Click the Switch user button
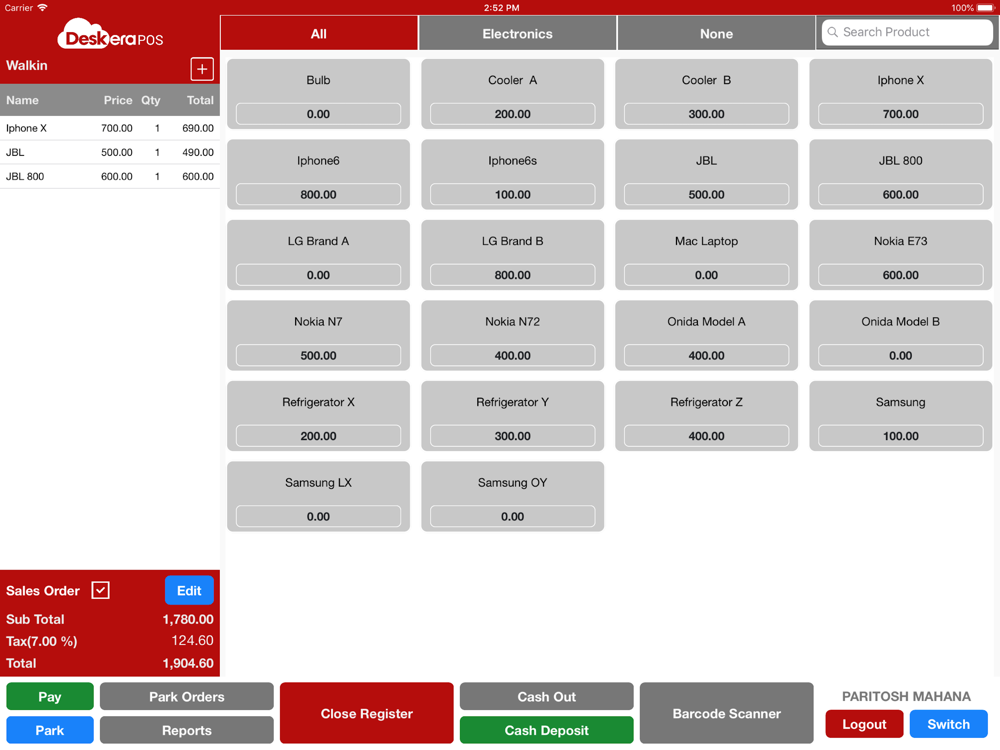This screenshot has width=1000, height=750. [x=948, y=724]
